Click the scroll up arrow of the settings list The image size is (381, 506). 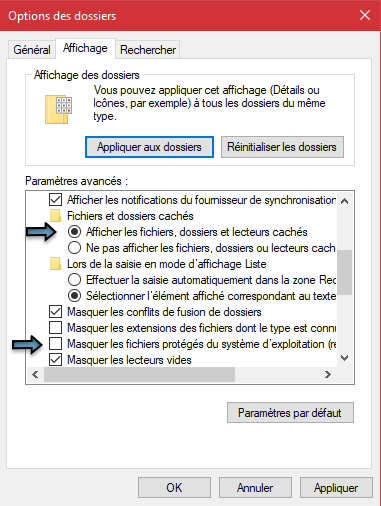345,201
